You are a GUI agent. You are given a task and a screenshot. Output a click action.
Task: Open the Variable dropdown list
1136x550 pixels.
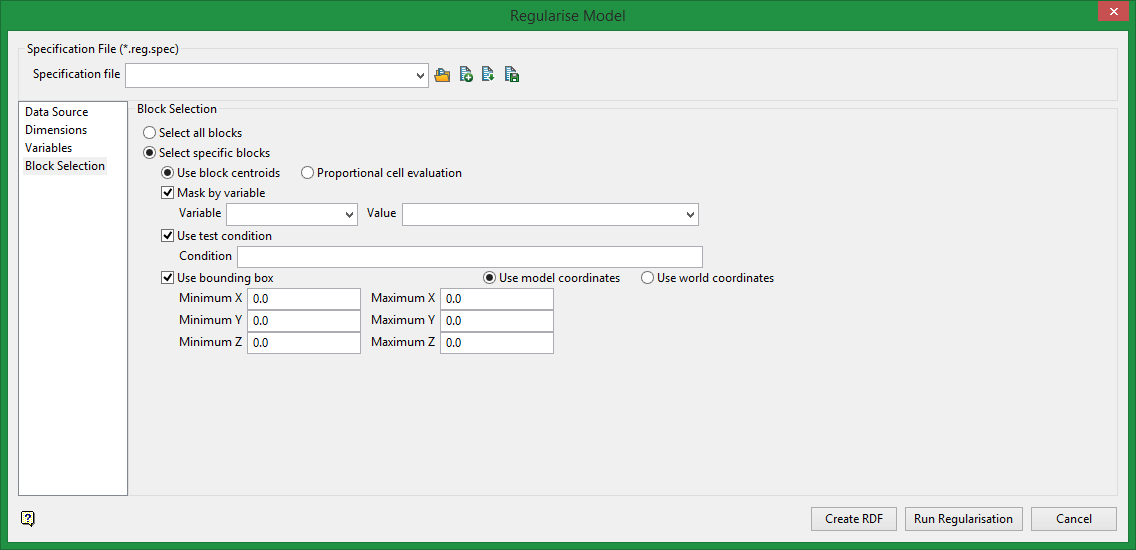[x=349, y=214]
